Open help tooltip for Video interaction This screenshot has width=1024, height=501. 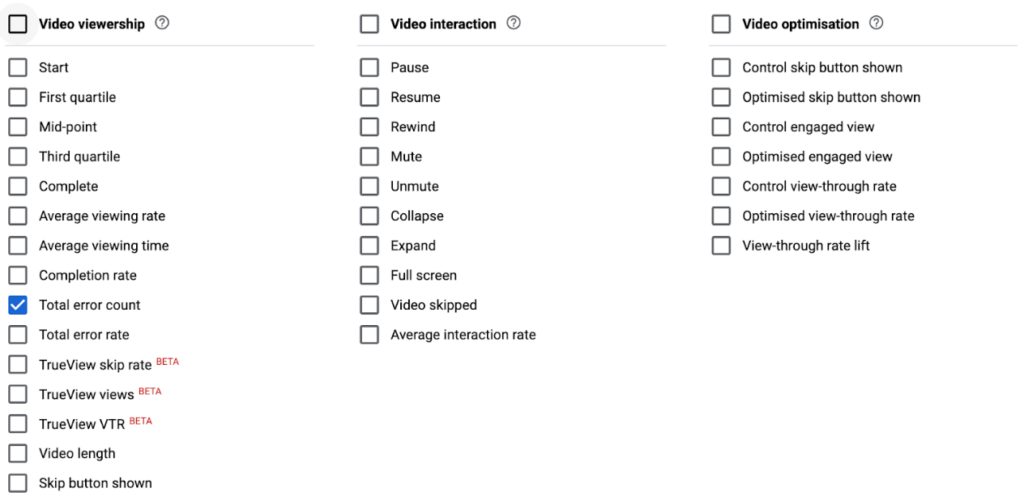514,23
